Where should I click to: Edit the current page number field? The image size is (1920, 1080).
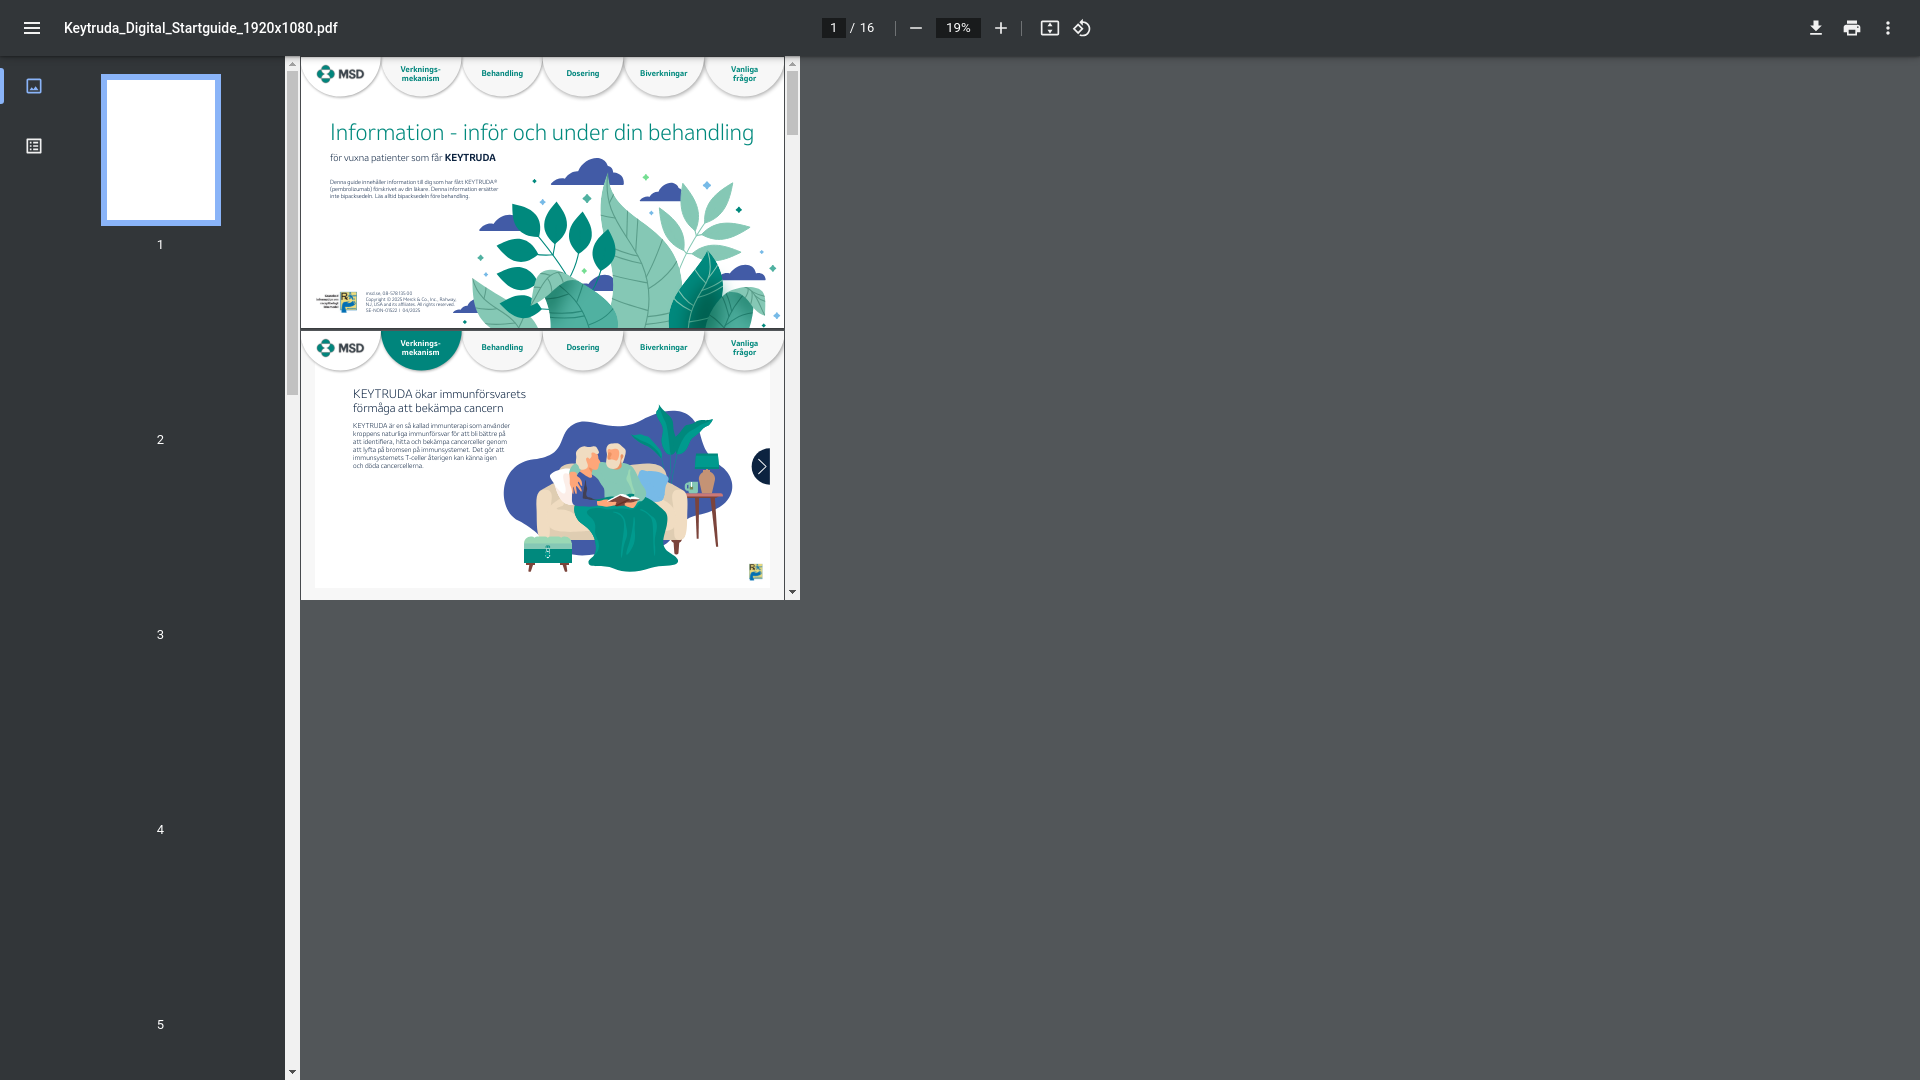point(833,28)
